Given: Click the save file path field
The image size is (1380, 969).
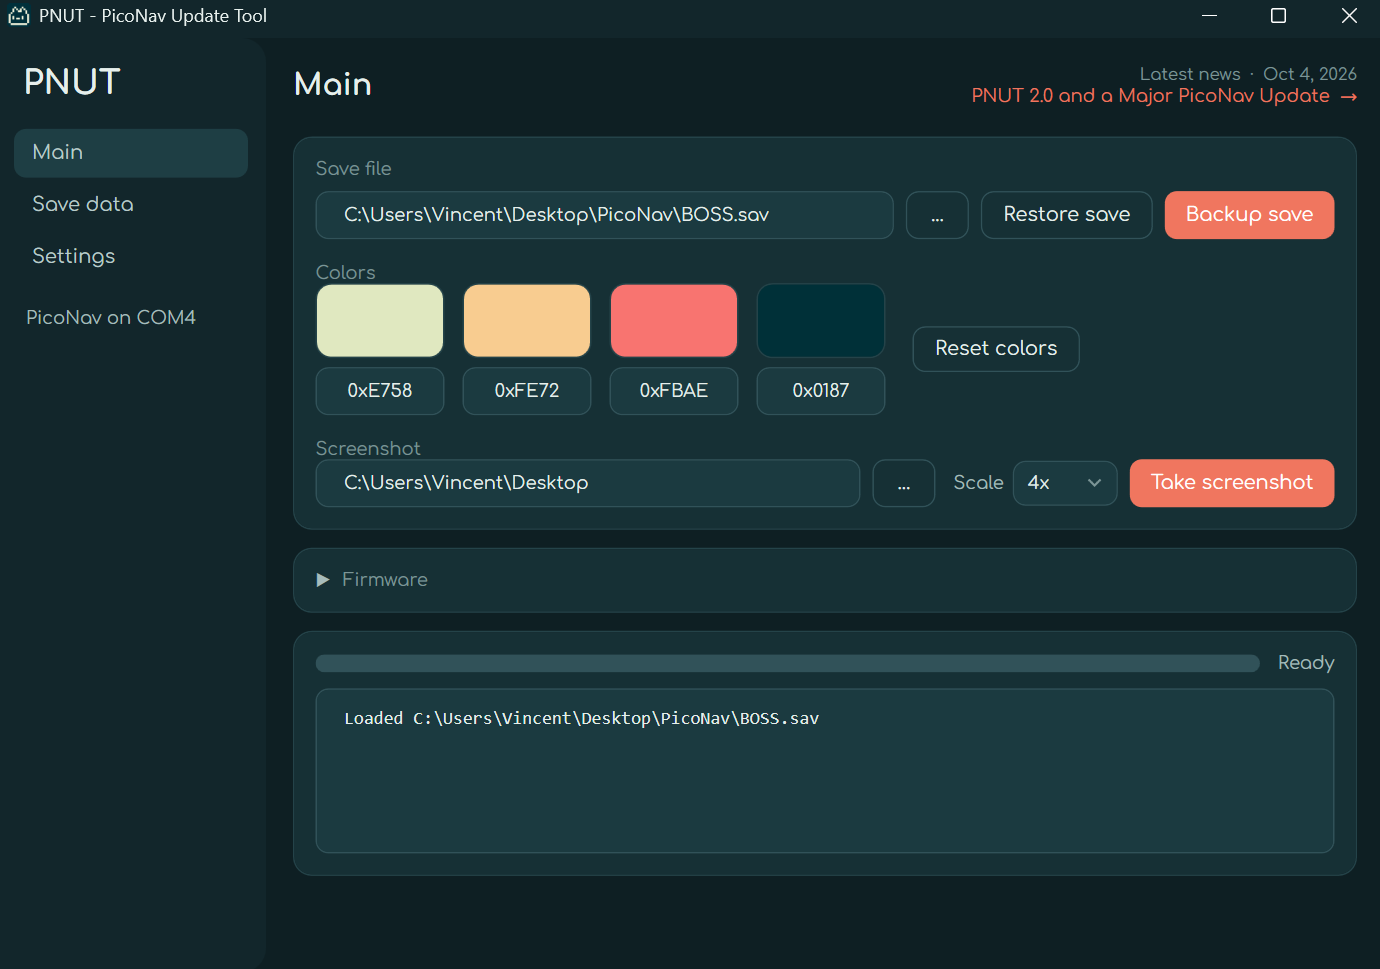Looking at the screenshot, I should pyautogui.click(x=605, y=215).
